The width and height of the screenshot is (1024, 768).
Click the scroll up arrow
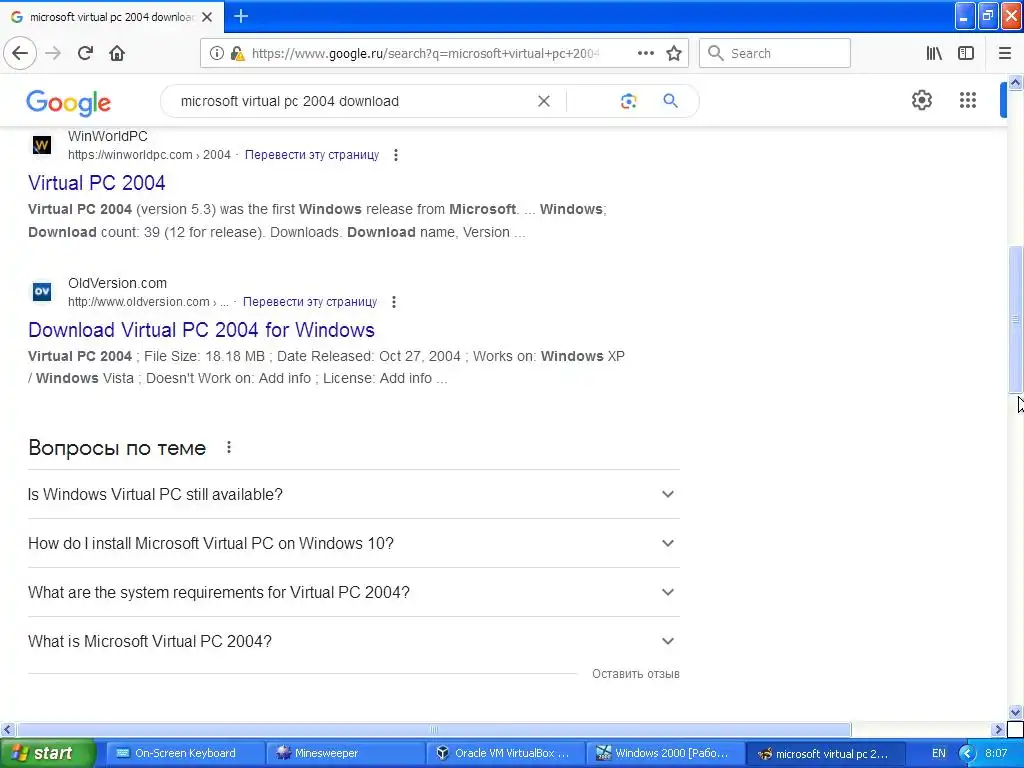1016,82
